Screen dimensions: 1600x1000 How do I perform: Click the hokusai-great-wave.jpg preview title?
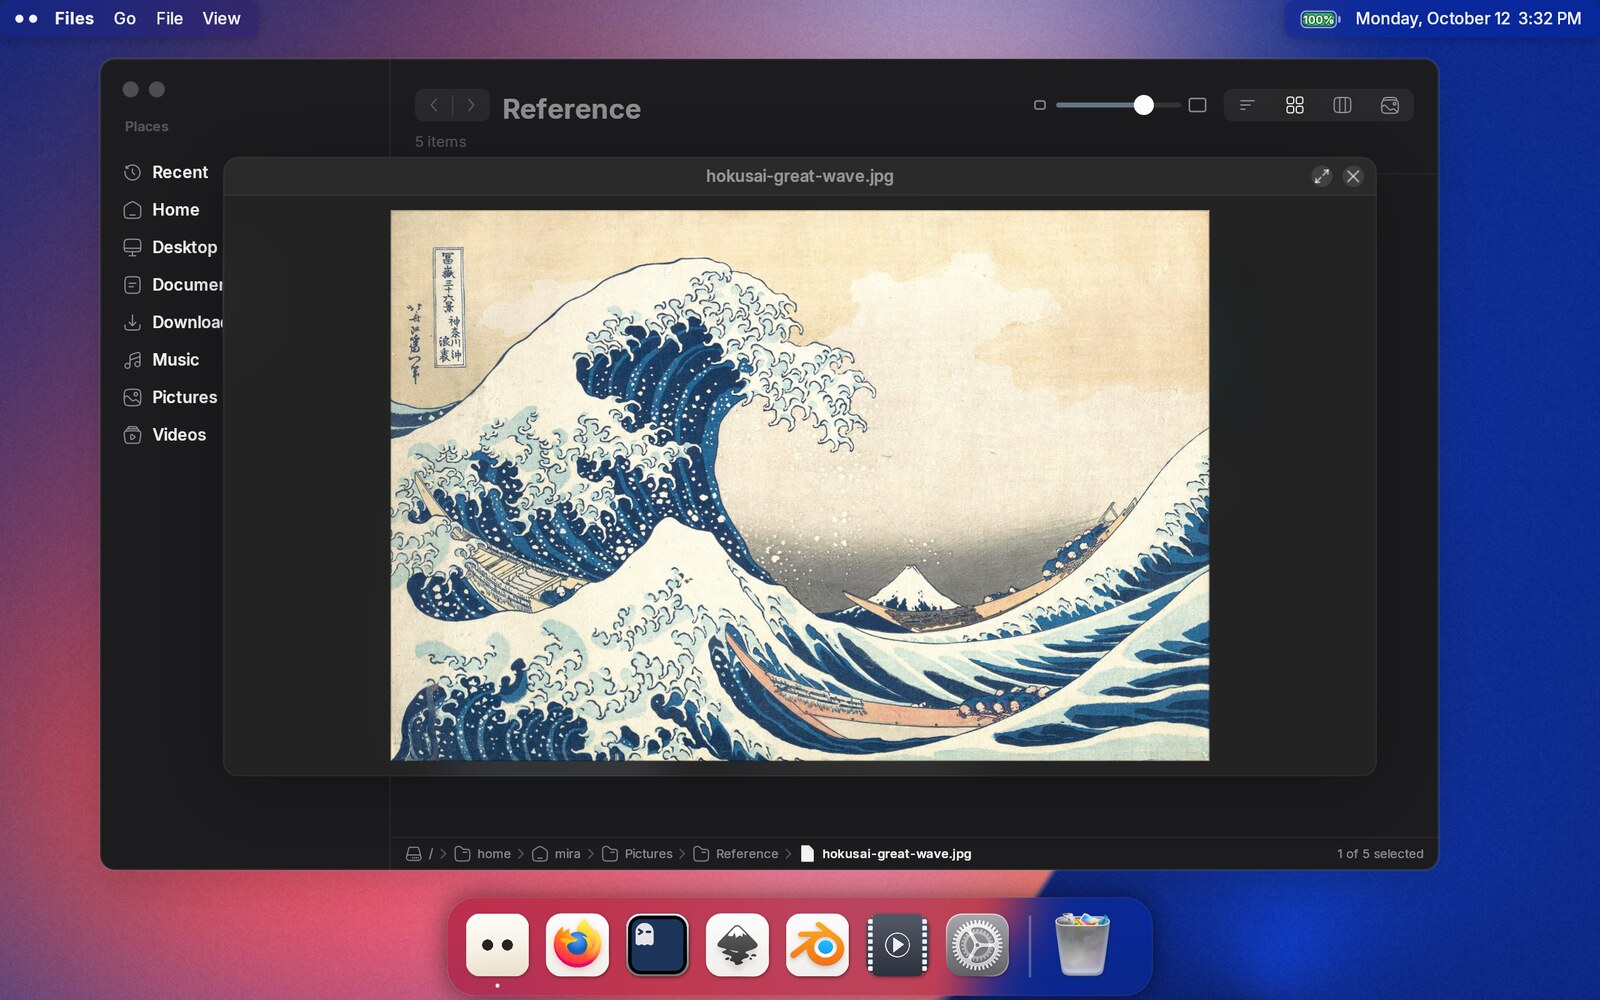(x=800, y=176)
